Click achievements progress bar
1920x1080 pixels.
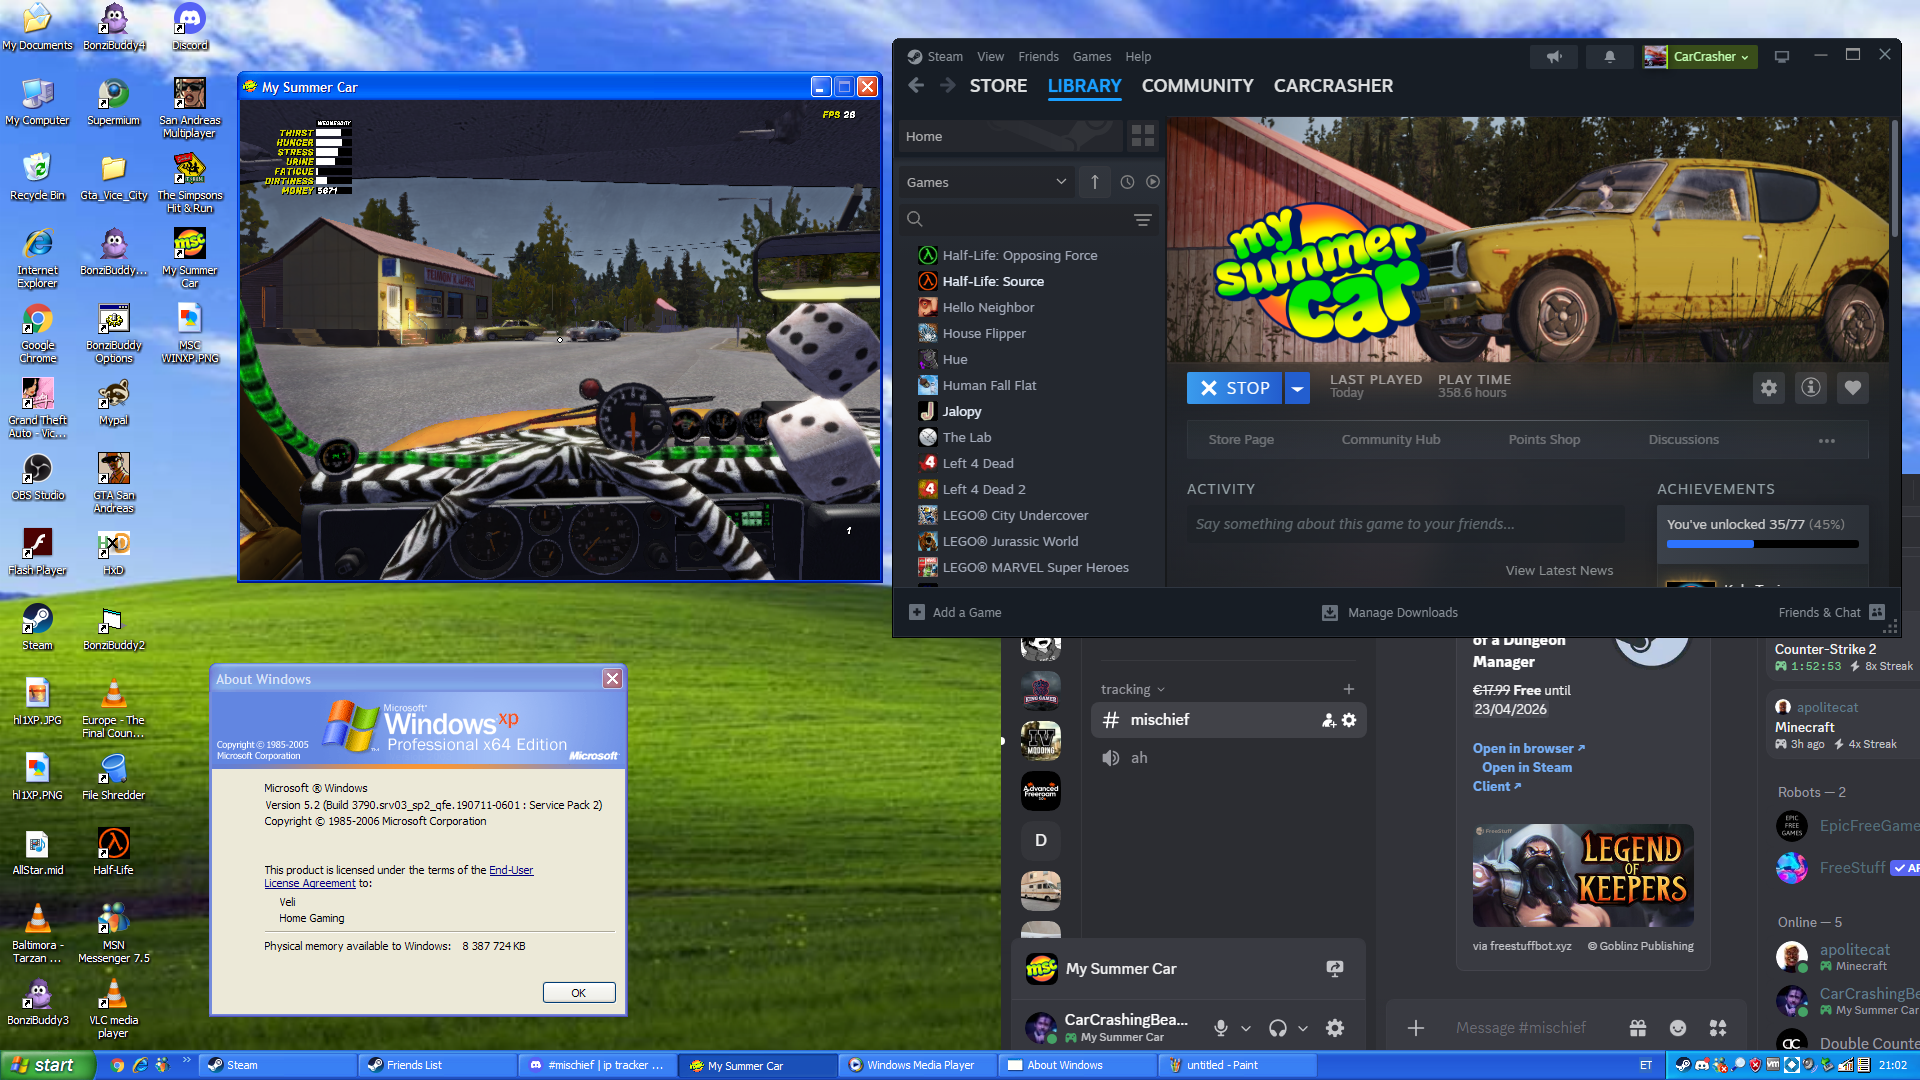pos(1762,544)
